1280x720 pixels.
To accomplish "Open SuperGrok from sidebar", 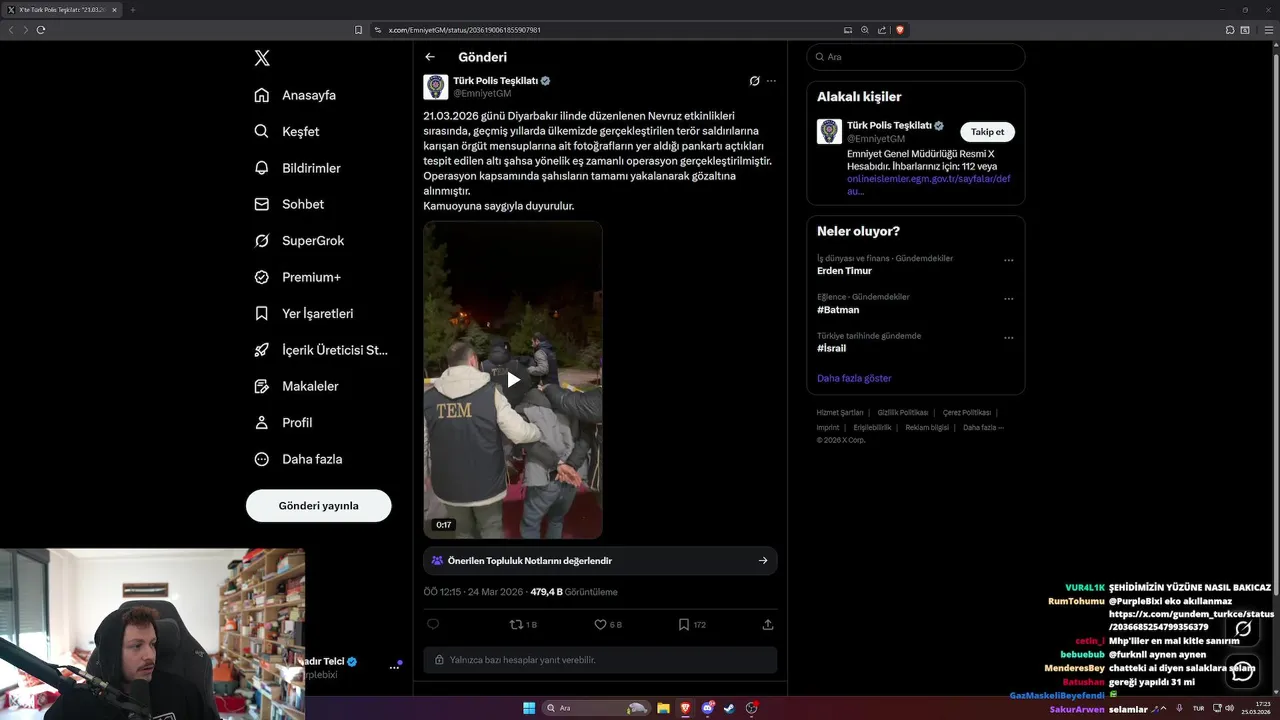I will [x=299, y=241].
